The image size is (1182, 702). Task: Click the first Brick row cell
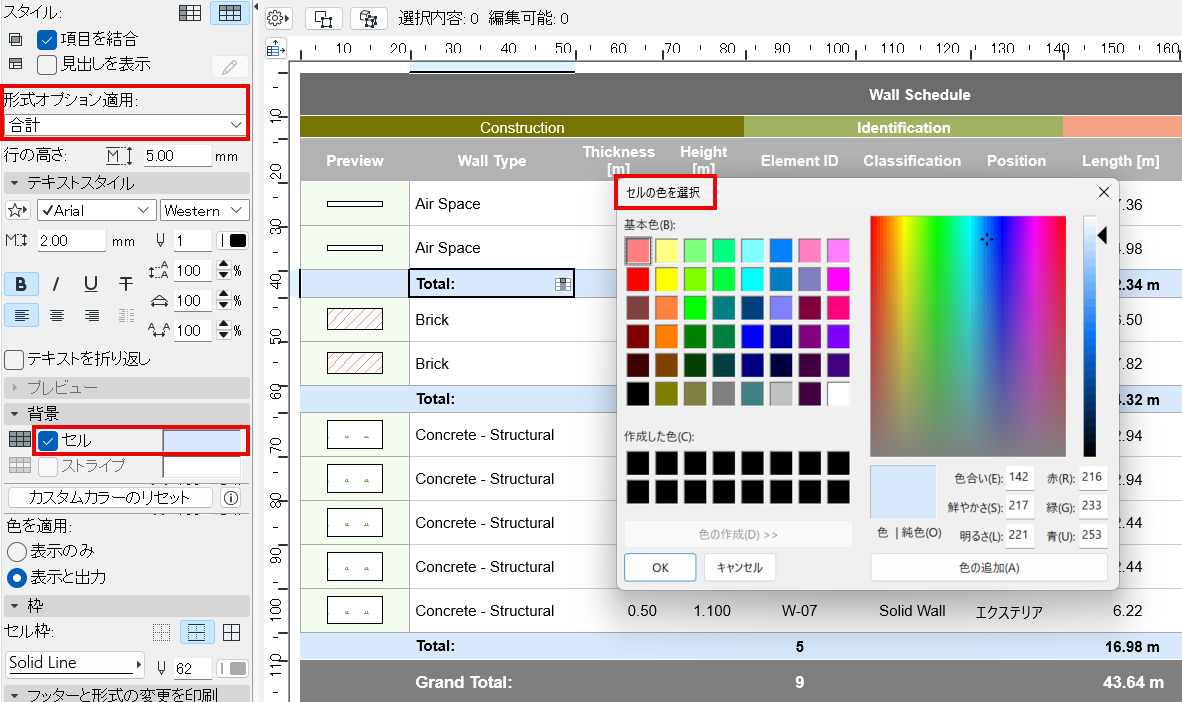492,320
